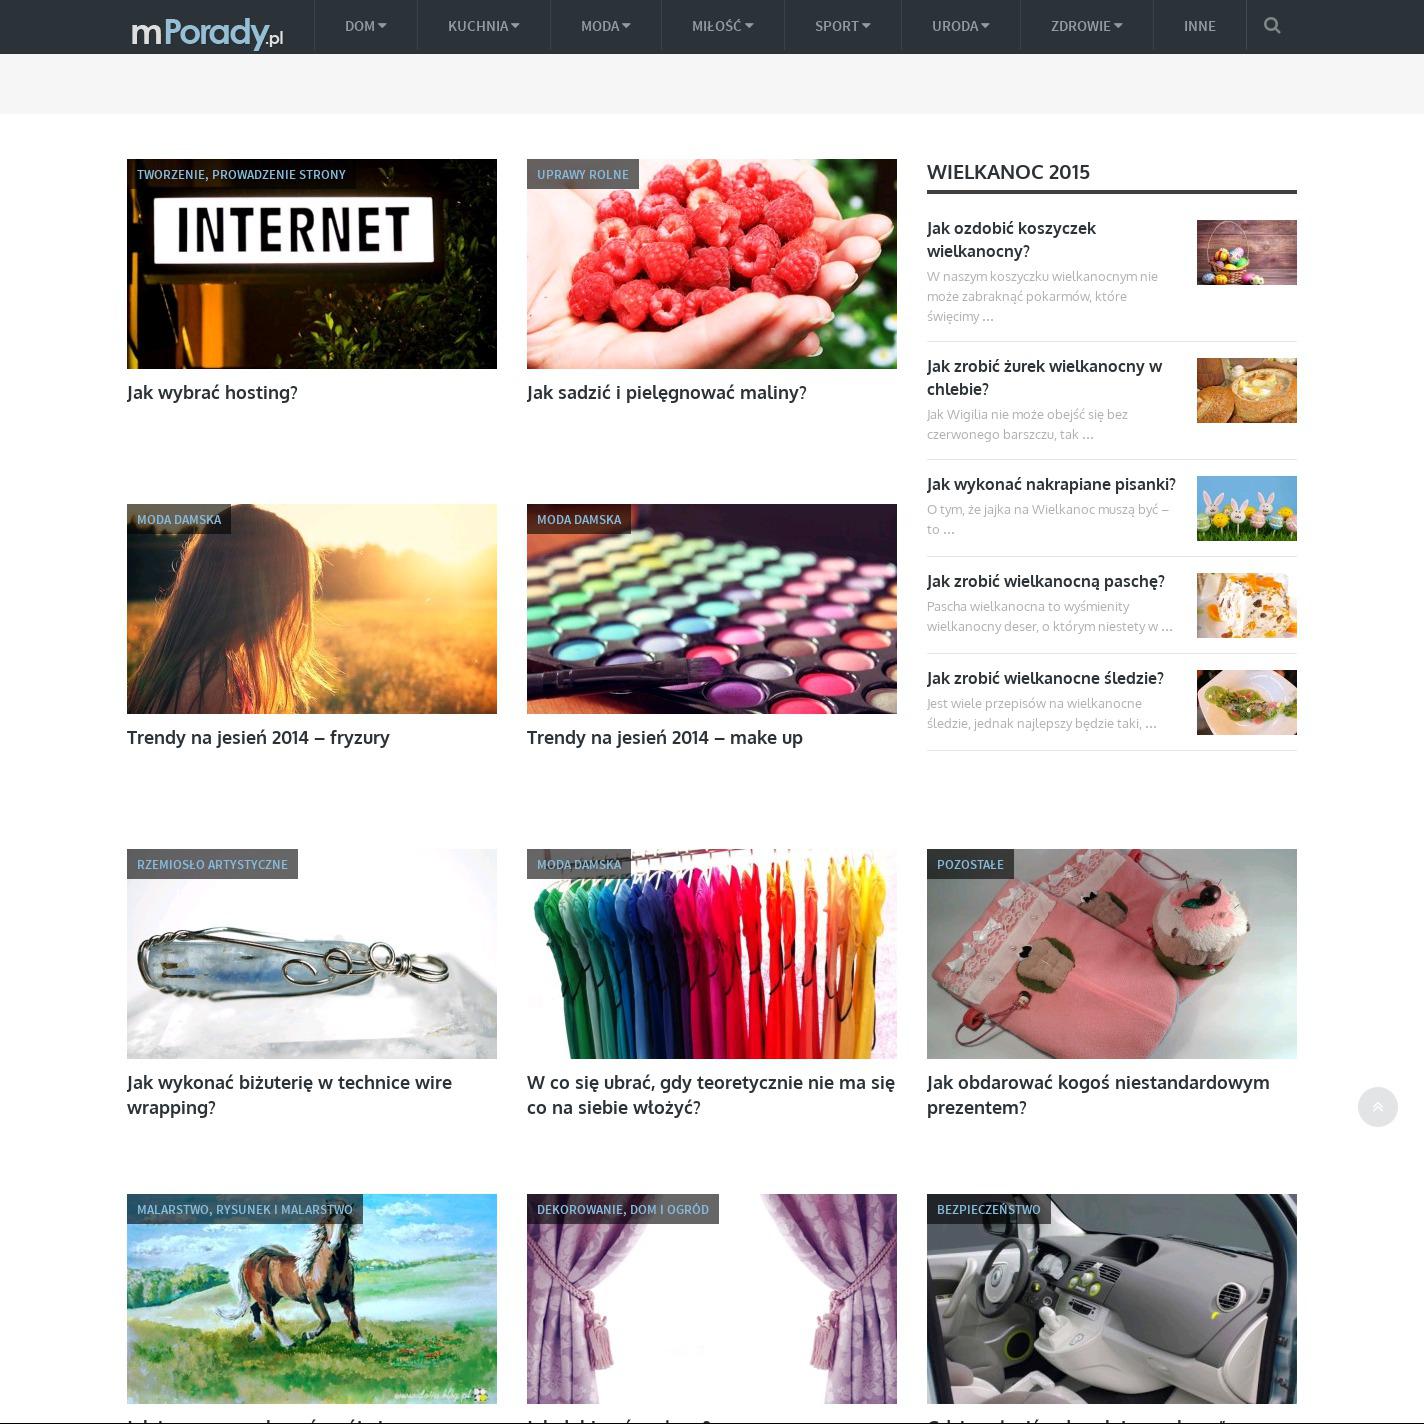Click the wire-wrapped crystal pendant image
The image size is (1424, 1424).
[312, 954]
